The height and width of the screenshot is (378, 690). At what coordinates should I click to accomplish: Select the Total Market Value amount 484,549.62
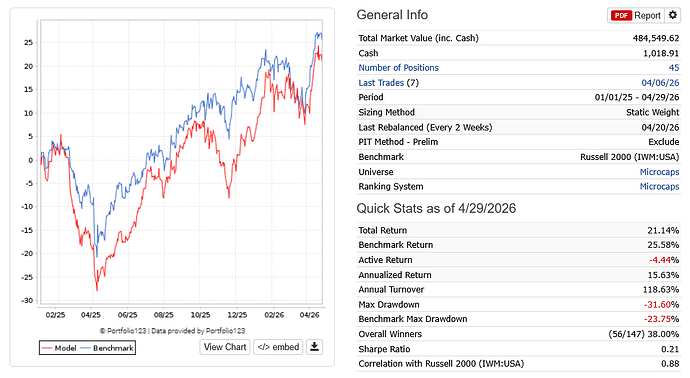click(656, 38)
